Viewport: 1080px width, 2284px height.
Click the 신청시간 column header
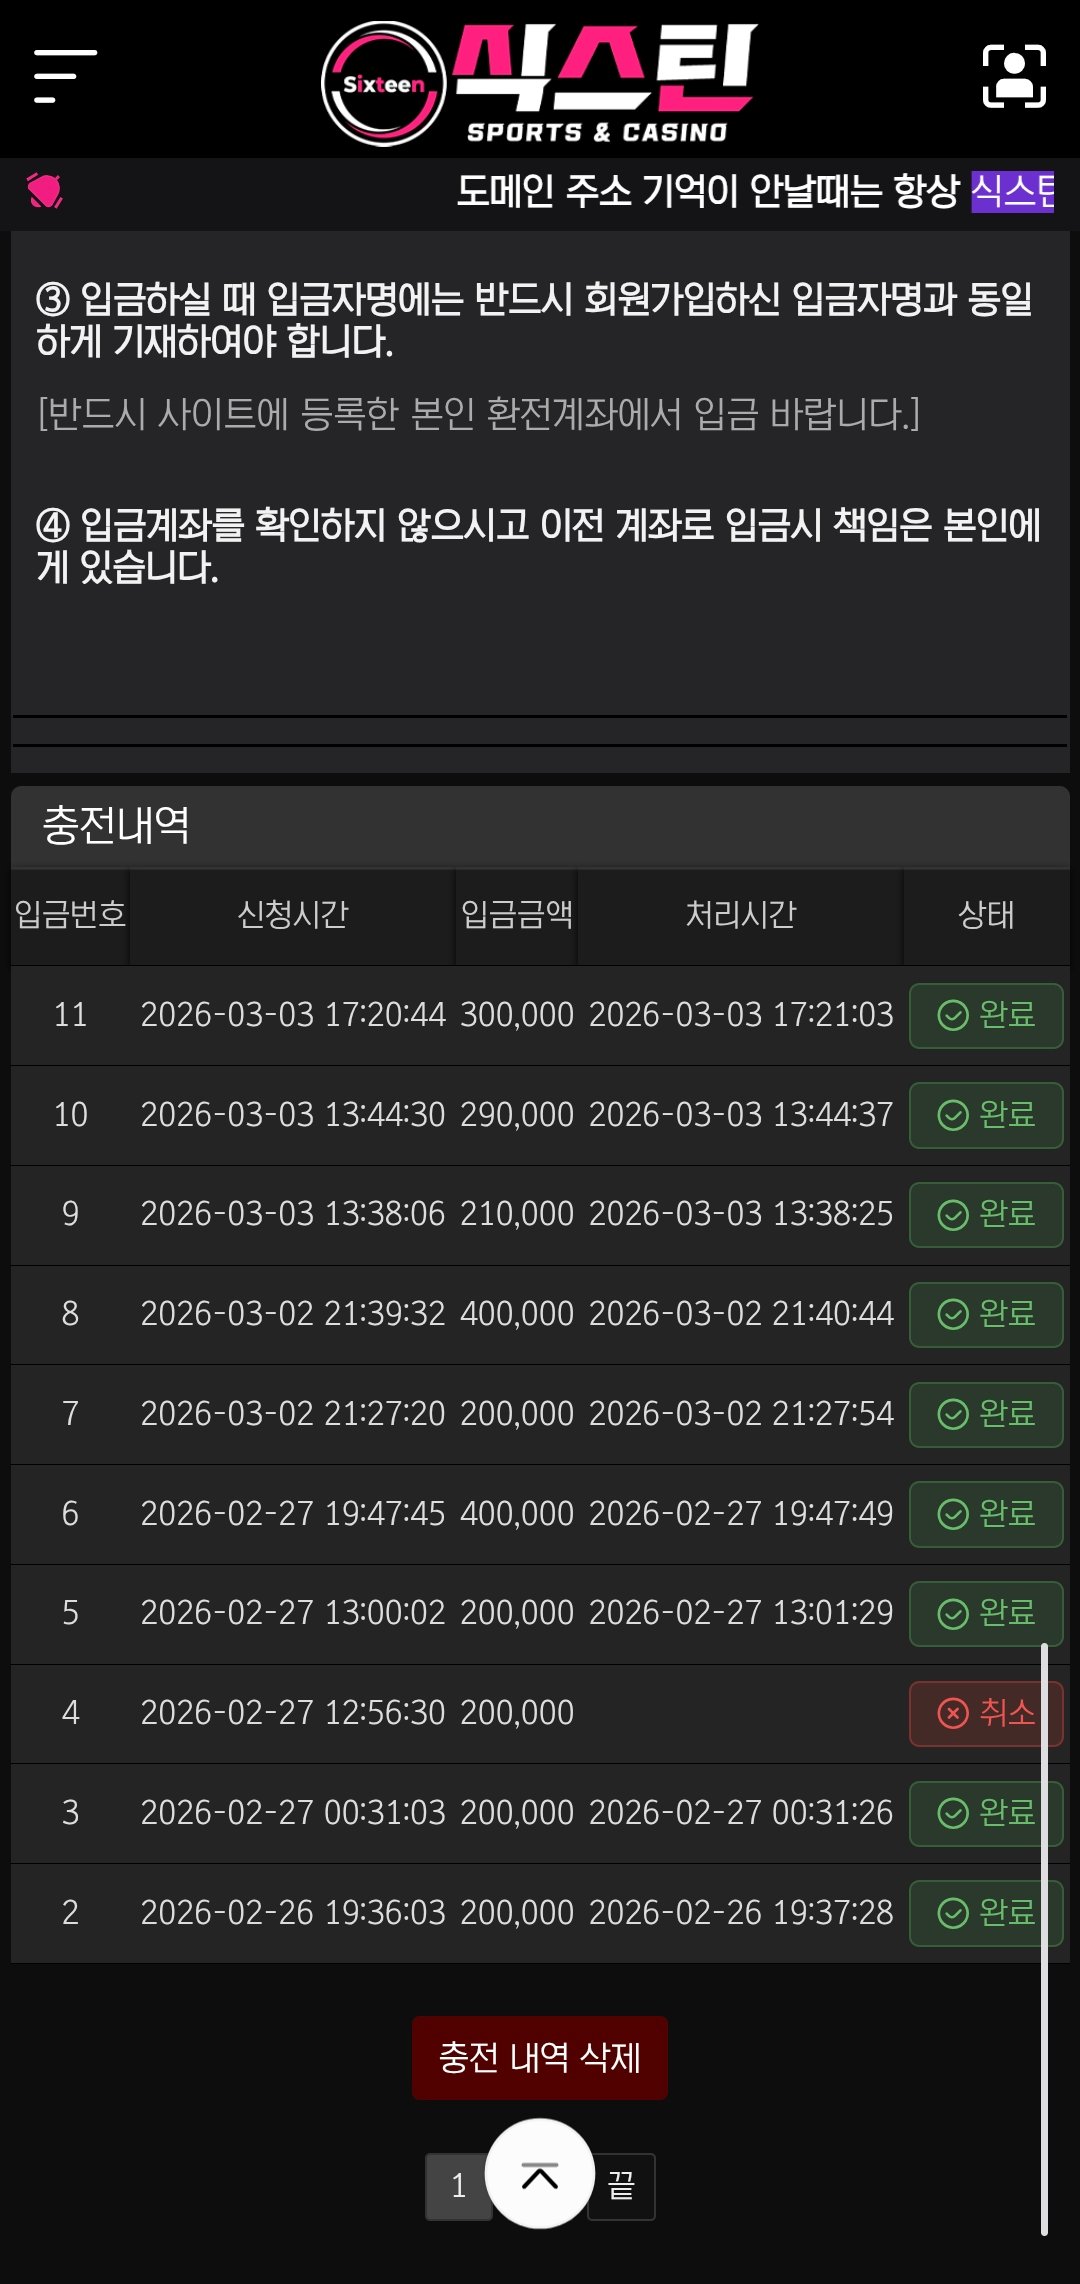pos(292,915)
